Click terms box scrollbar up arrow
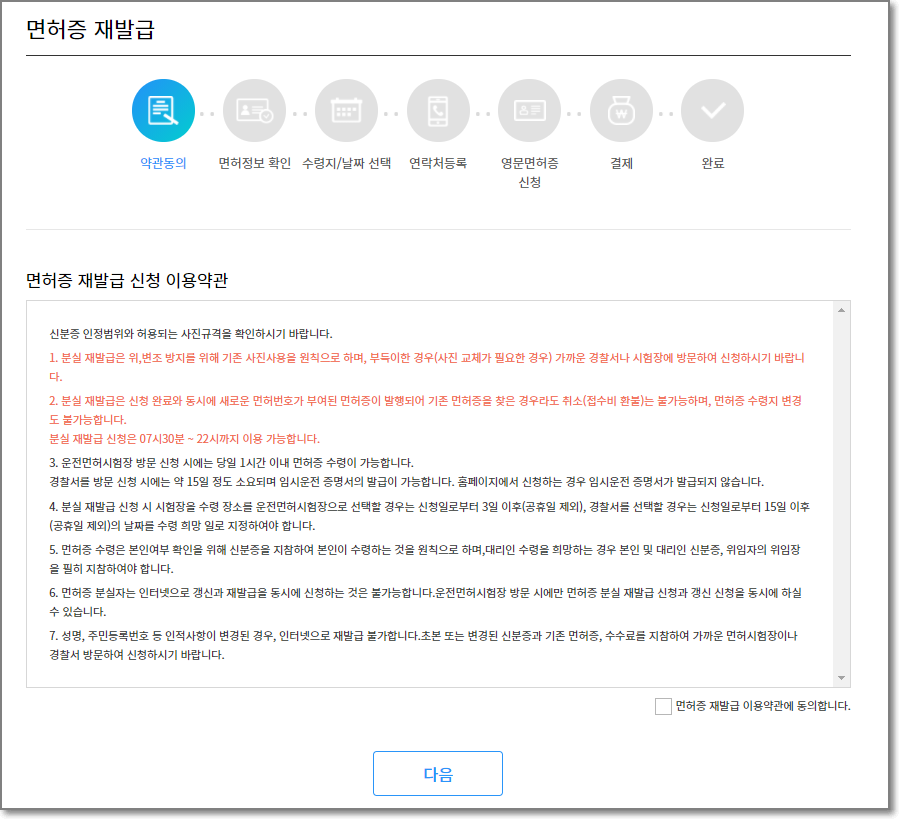899x819 pixels. 841,310
